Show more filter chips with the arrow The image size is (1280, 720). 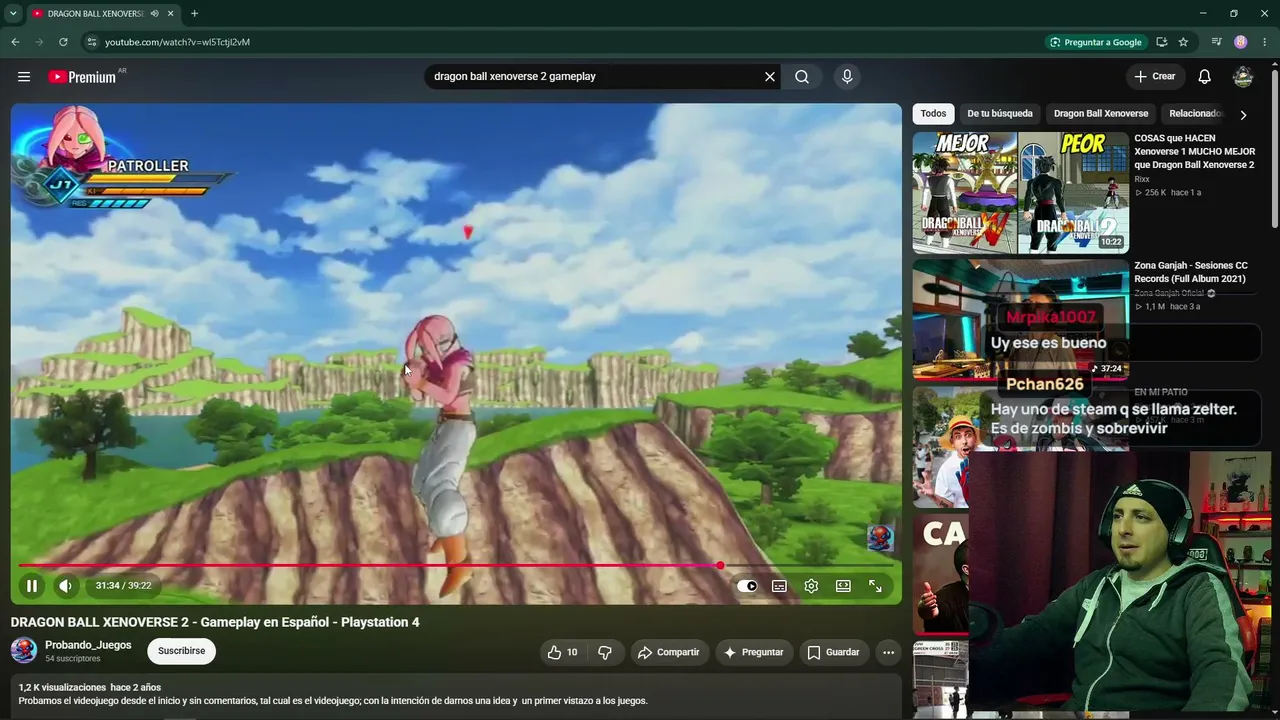click(x=1243, y=114)
